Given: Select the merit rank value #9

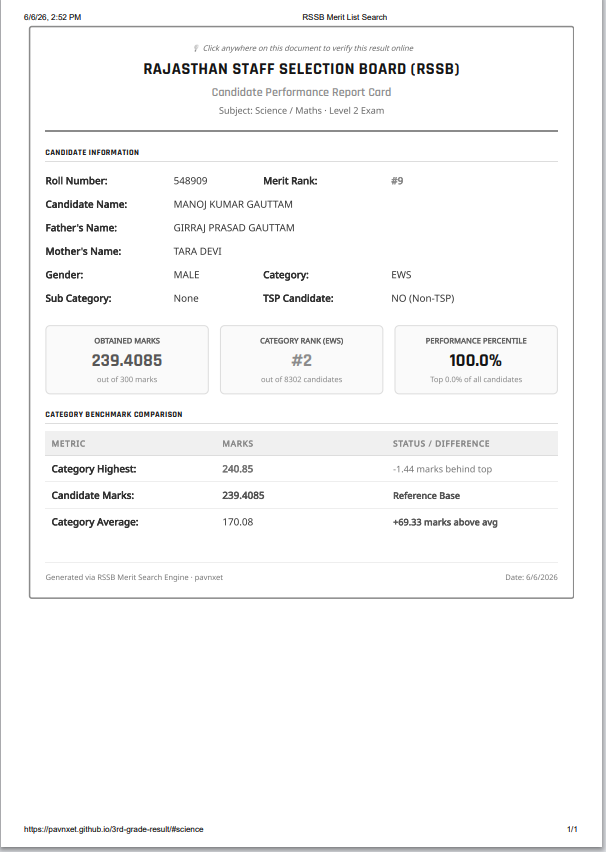Looking at the screenshot, I should click(397, 180).
